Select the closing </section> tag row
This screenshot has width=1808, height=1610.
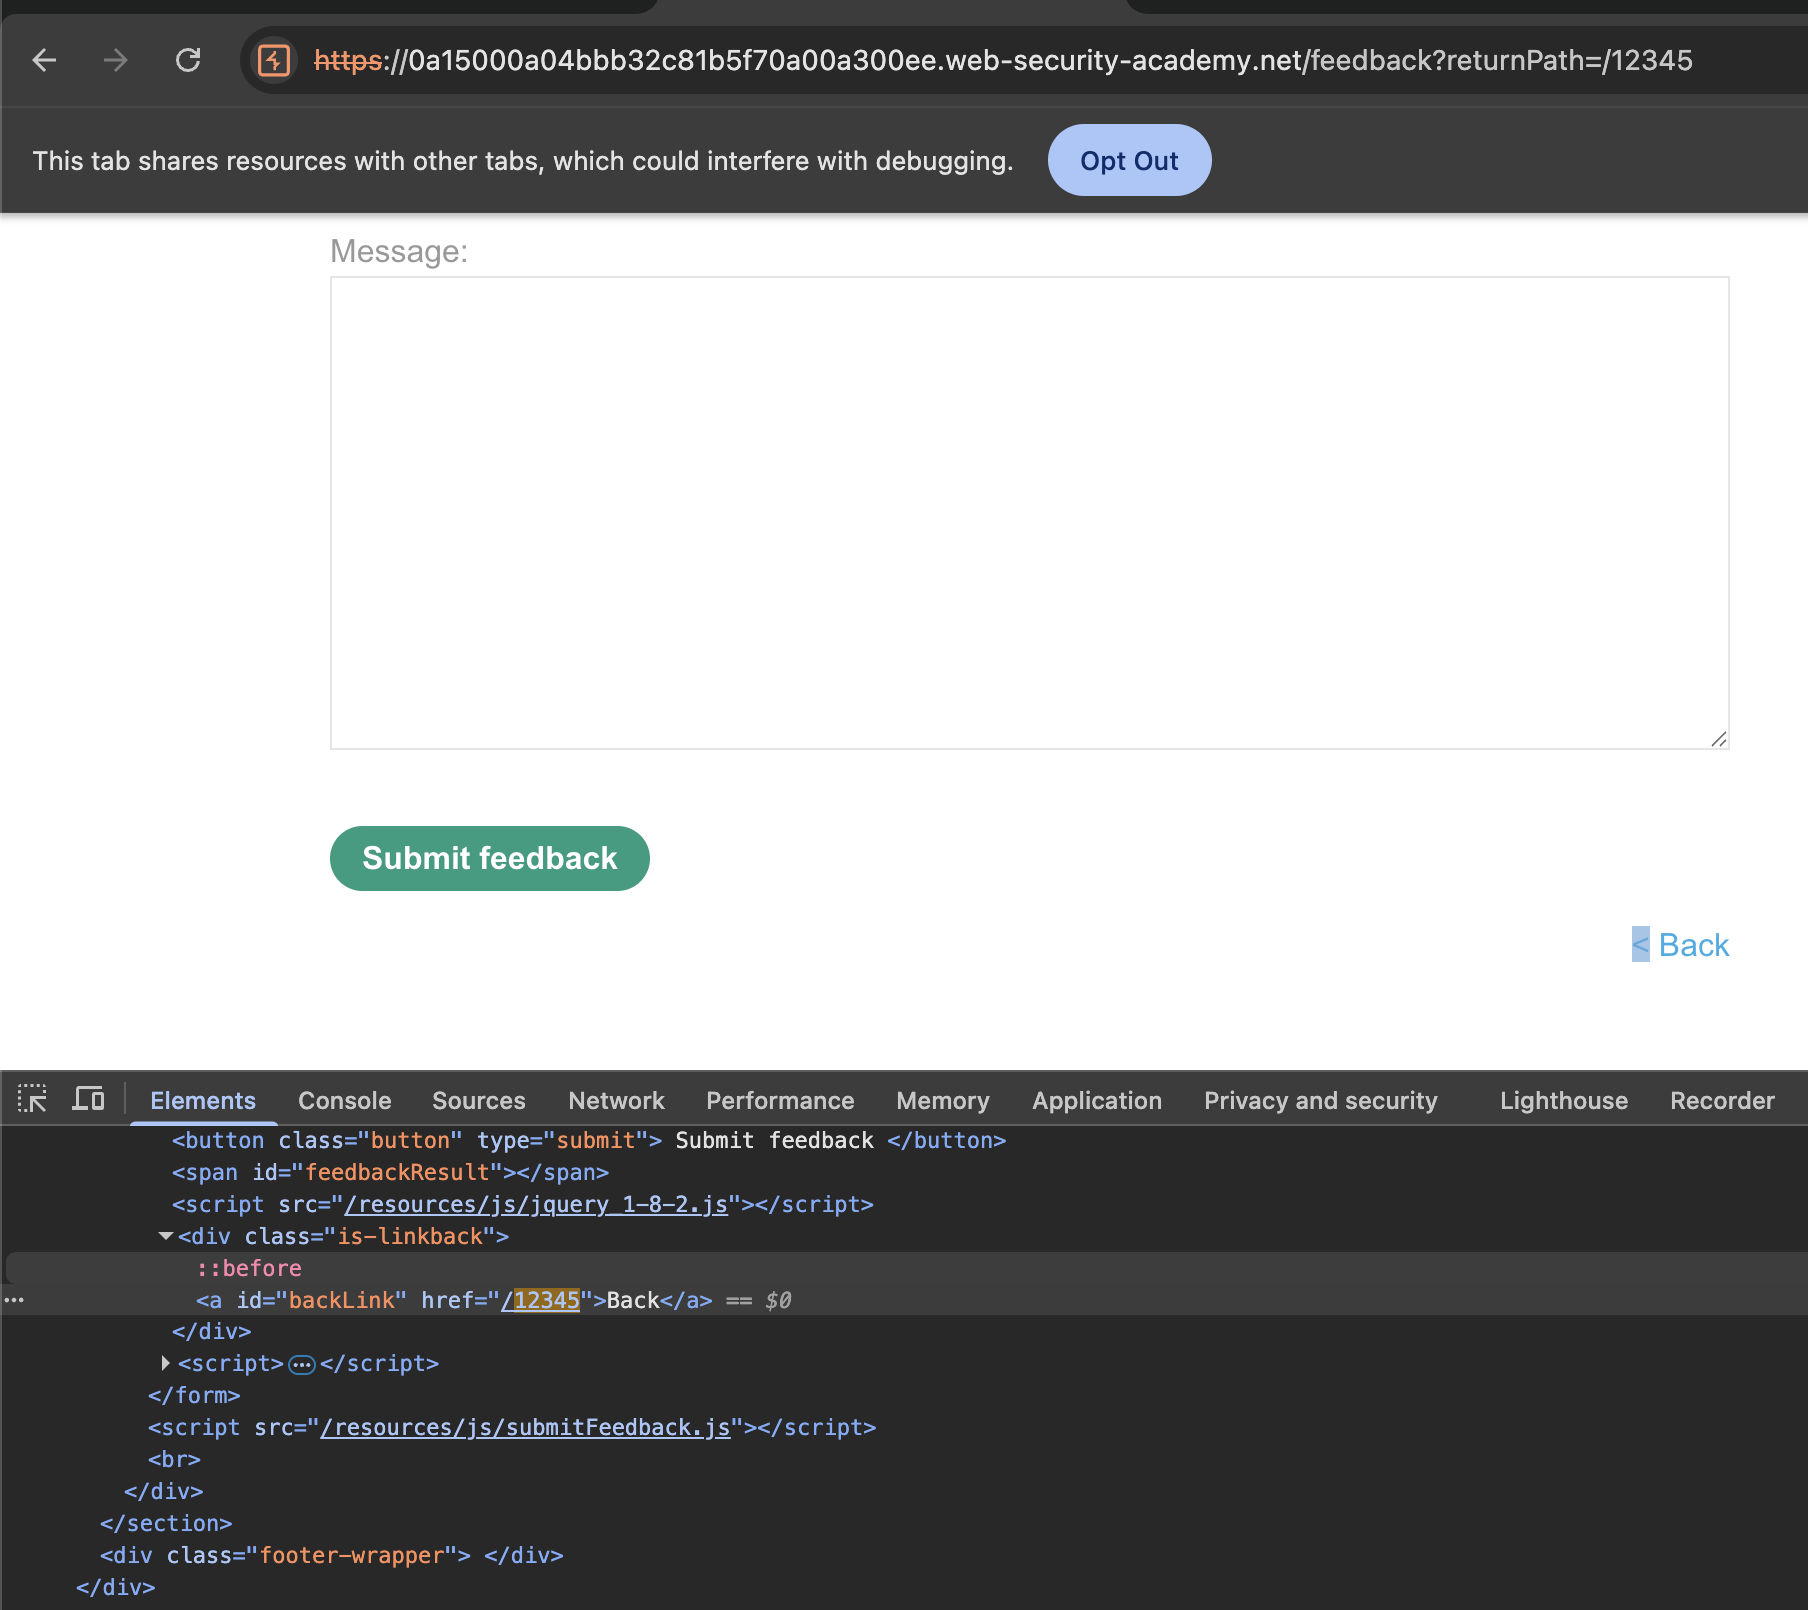904,1524
